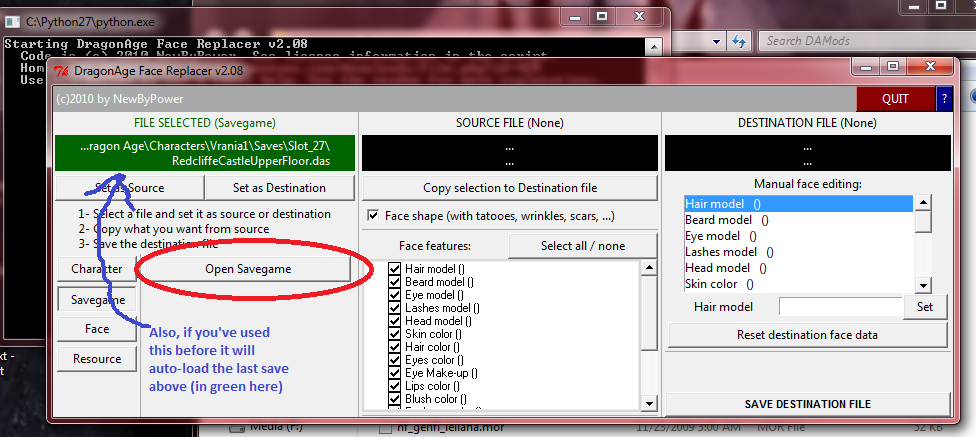976x437 pixels.
Task: Click the QUIT button
Action: tap(895, 98)
